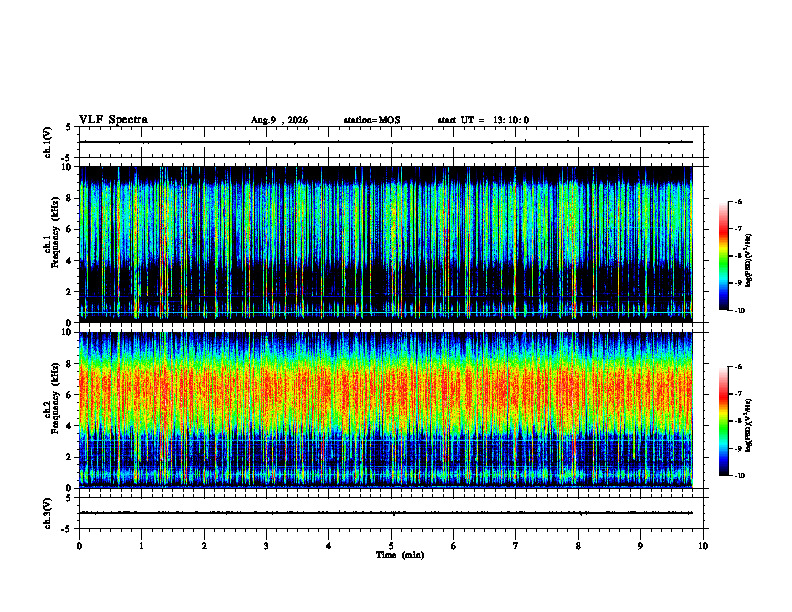
Task: Click time-axis tick label "7"
Action: (516, 546)
